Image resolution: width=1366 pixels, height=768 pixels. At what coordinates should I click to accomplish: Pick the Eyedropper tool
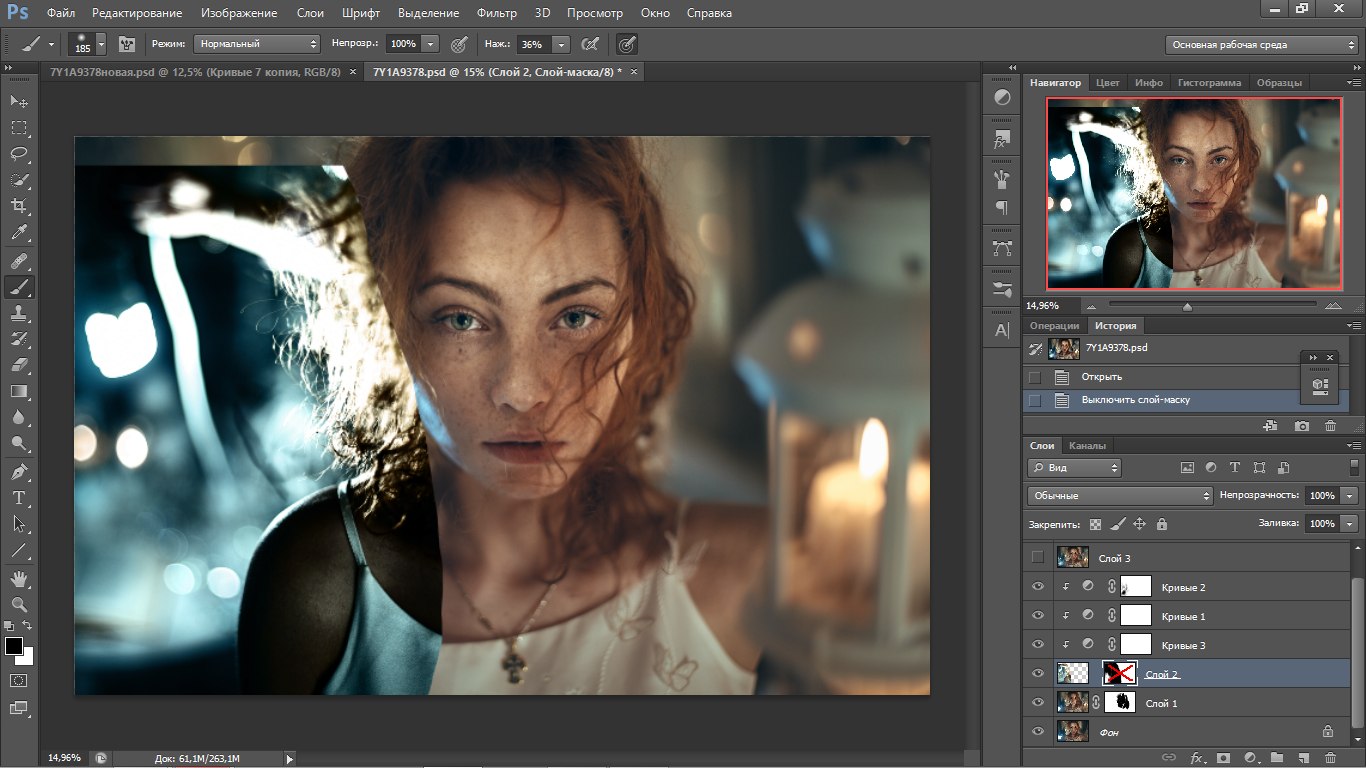[x=19, y=233]
